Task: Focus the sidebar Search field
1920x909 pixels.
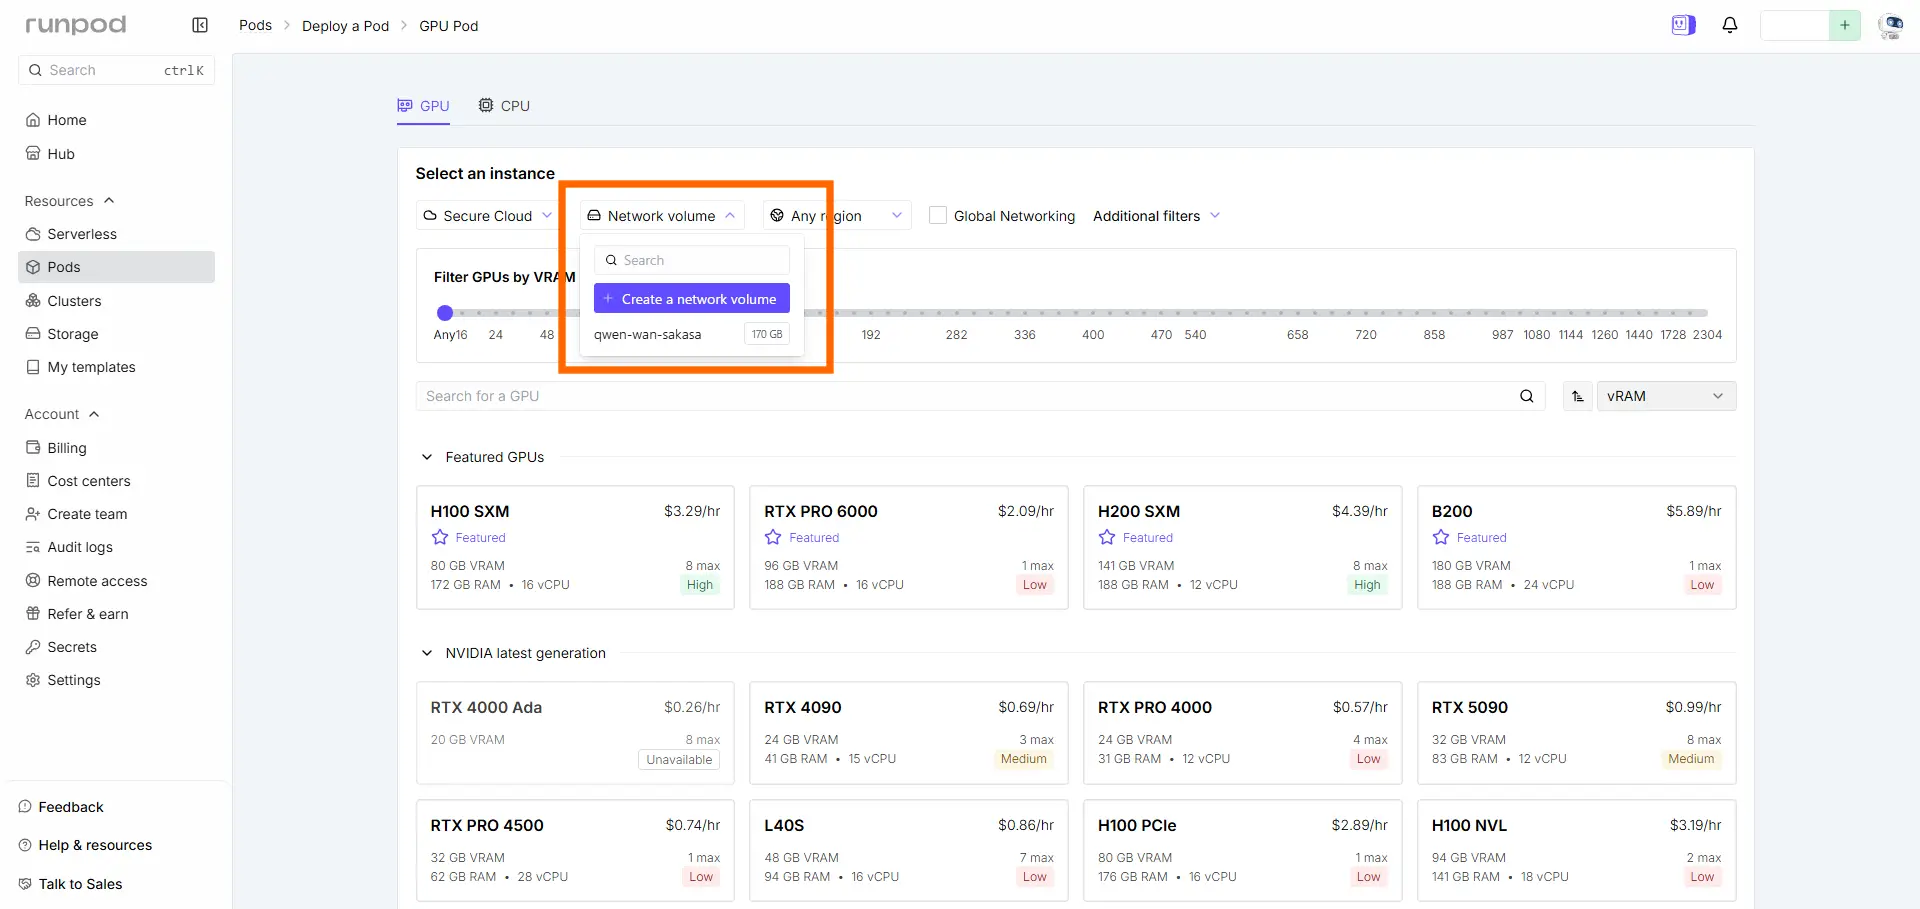Action: (x=116, y=70)
